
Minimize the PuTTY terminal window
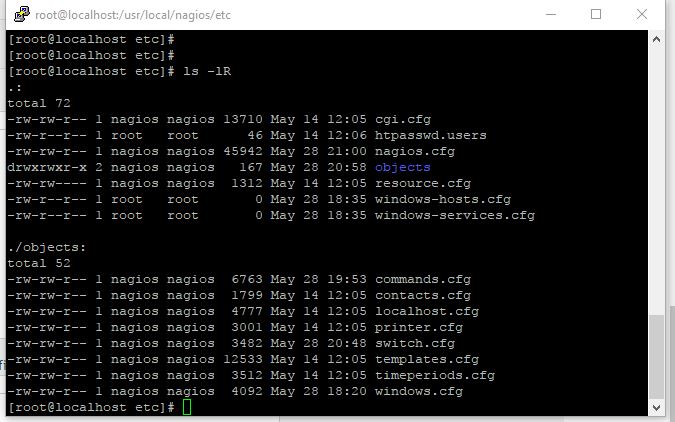(x=550, y=14)
